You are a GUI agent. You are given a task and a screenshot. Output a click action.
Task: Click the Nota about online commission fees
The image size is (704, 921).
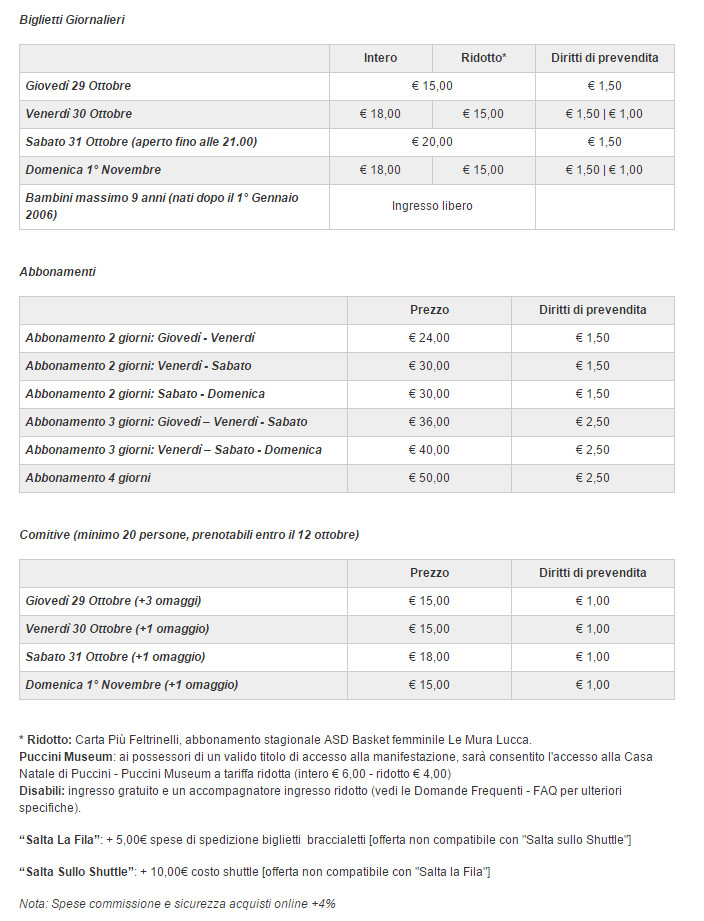(177, 904)
